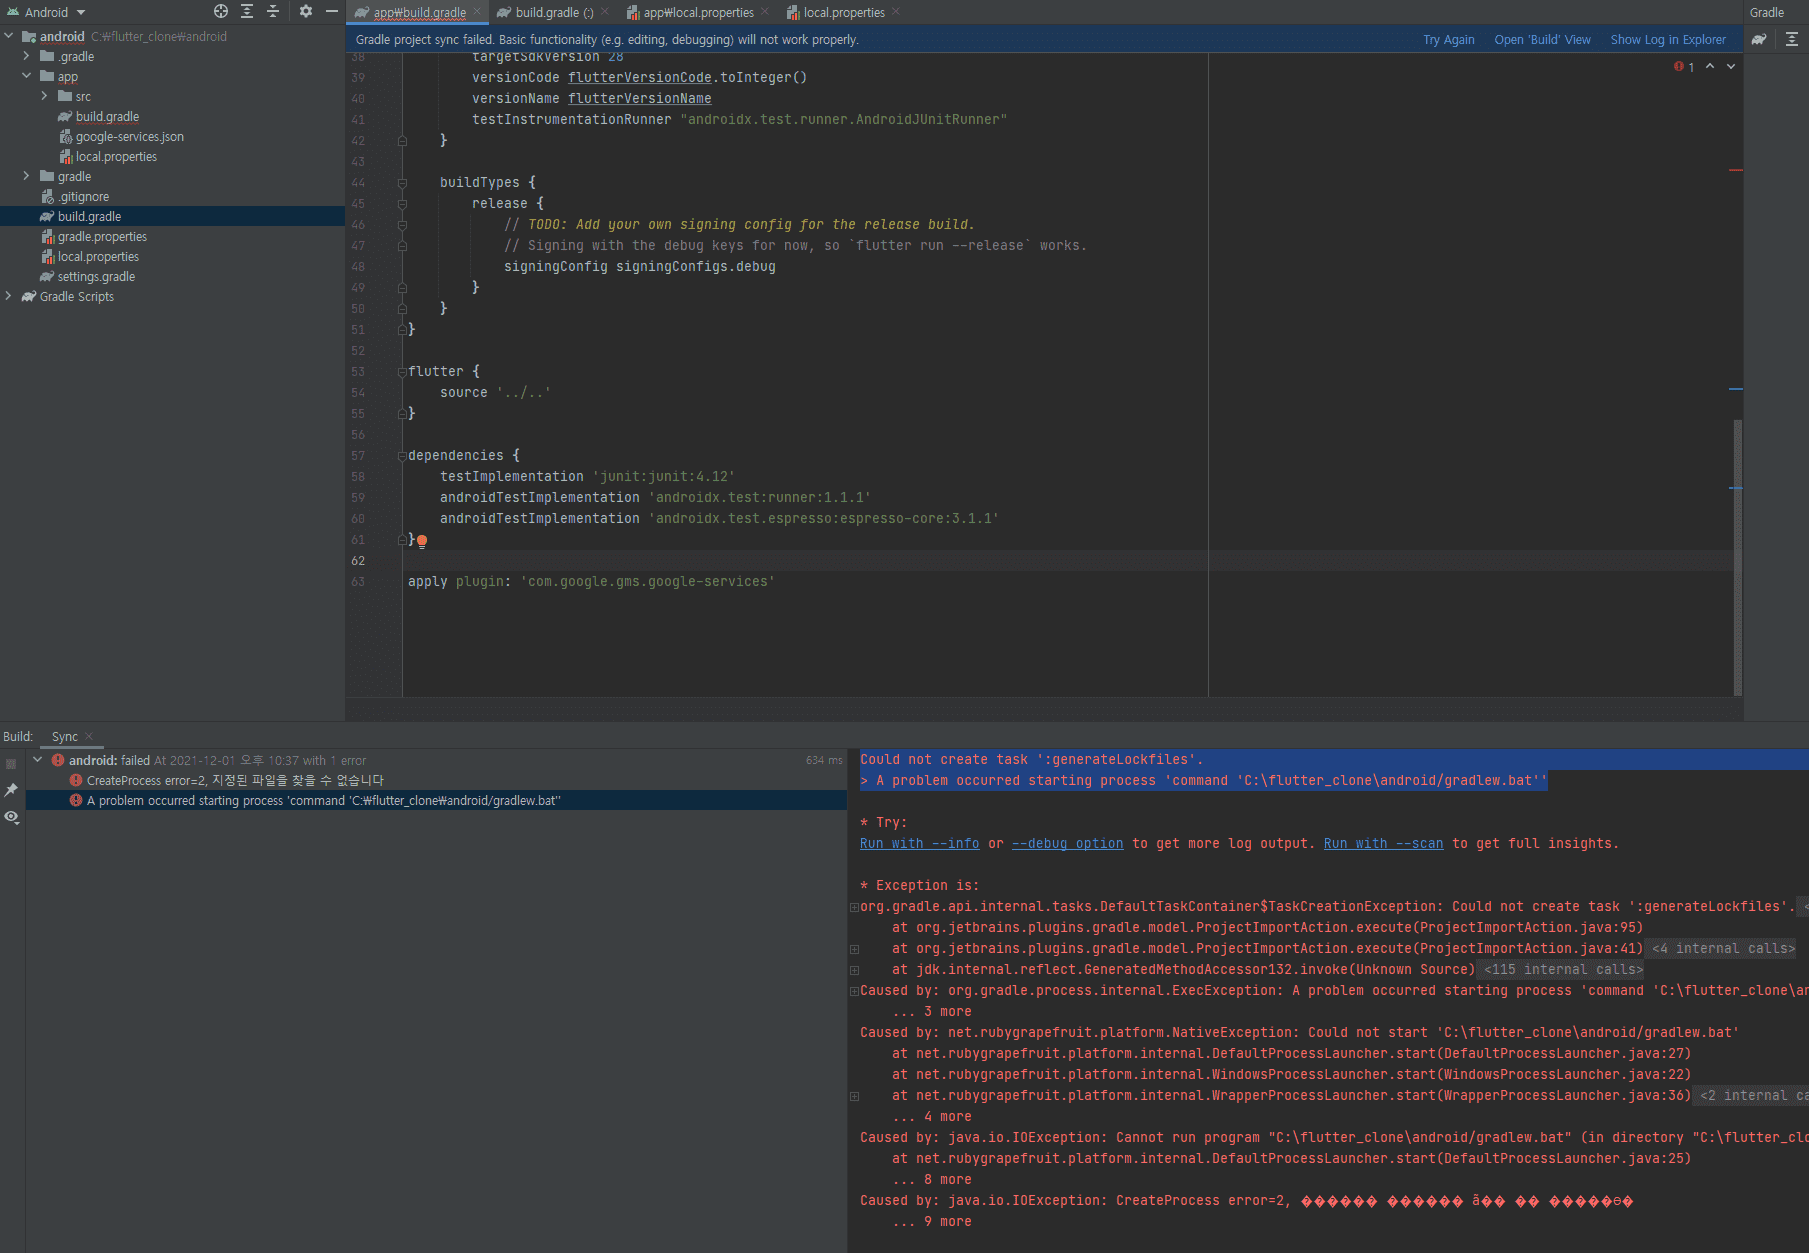Screen dimensions: 1809x1253
Task: Select the Sync tab in Build panel
Action: [65, 737]
